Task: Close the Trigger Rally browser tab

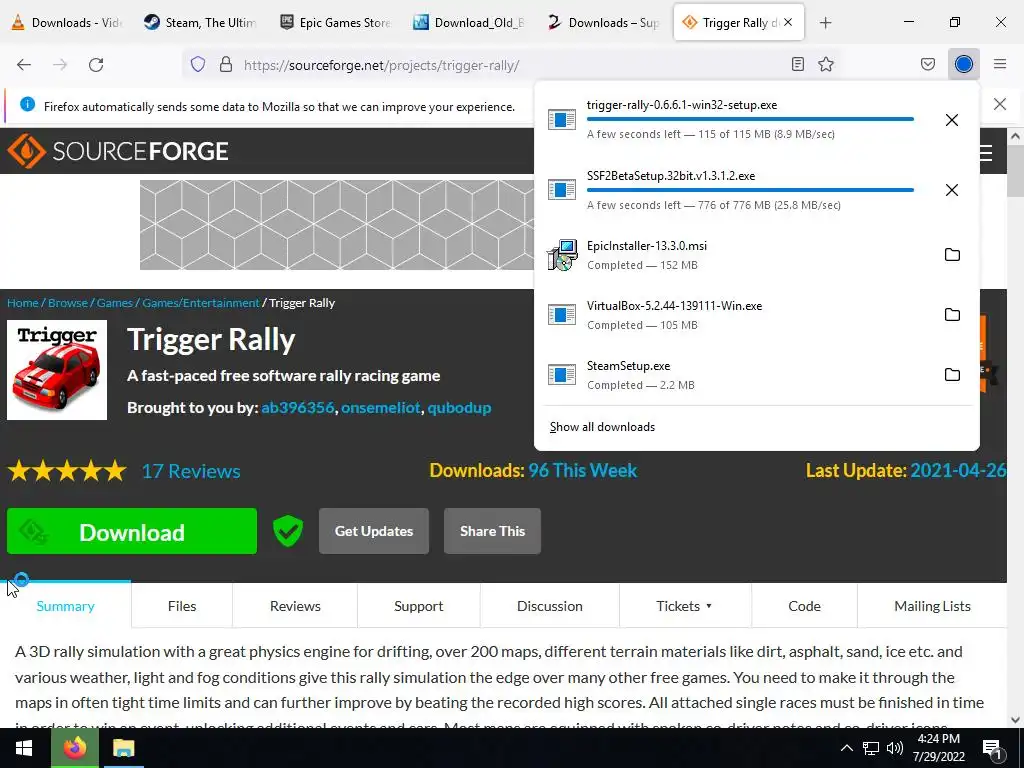Action: tap(788, 23)
